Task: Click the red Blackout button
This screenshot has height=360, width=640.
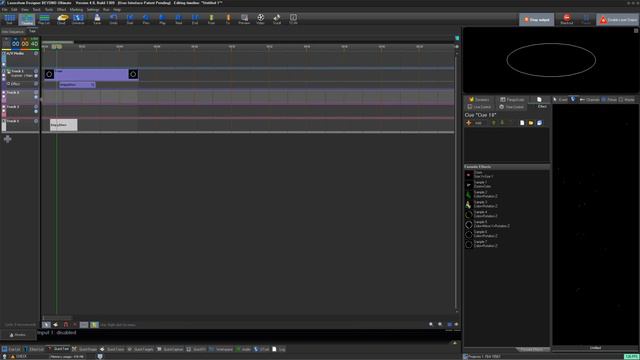Action: 567,19
